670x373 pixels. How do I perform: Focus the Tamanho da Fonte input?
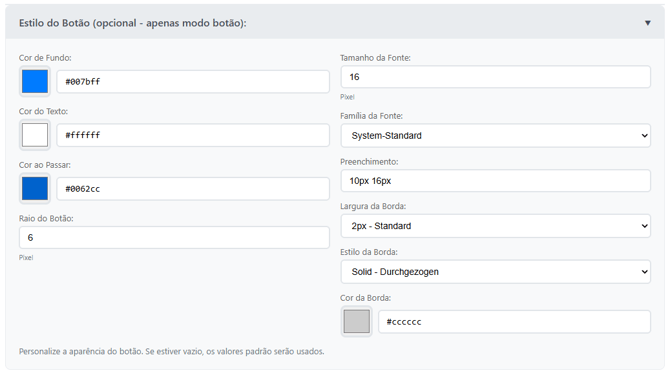[496, 77]
